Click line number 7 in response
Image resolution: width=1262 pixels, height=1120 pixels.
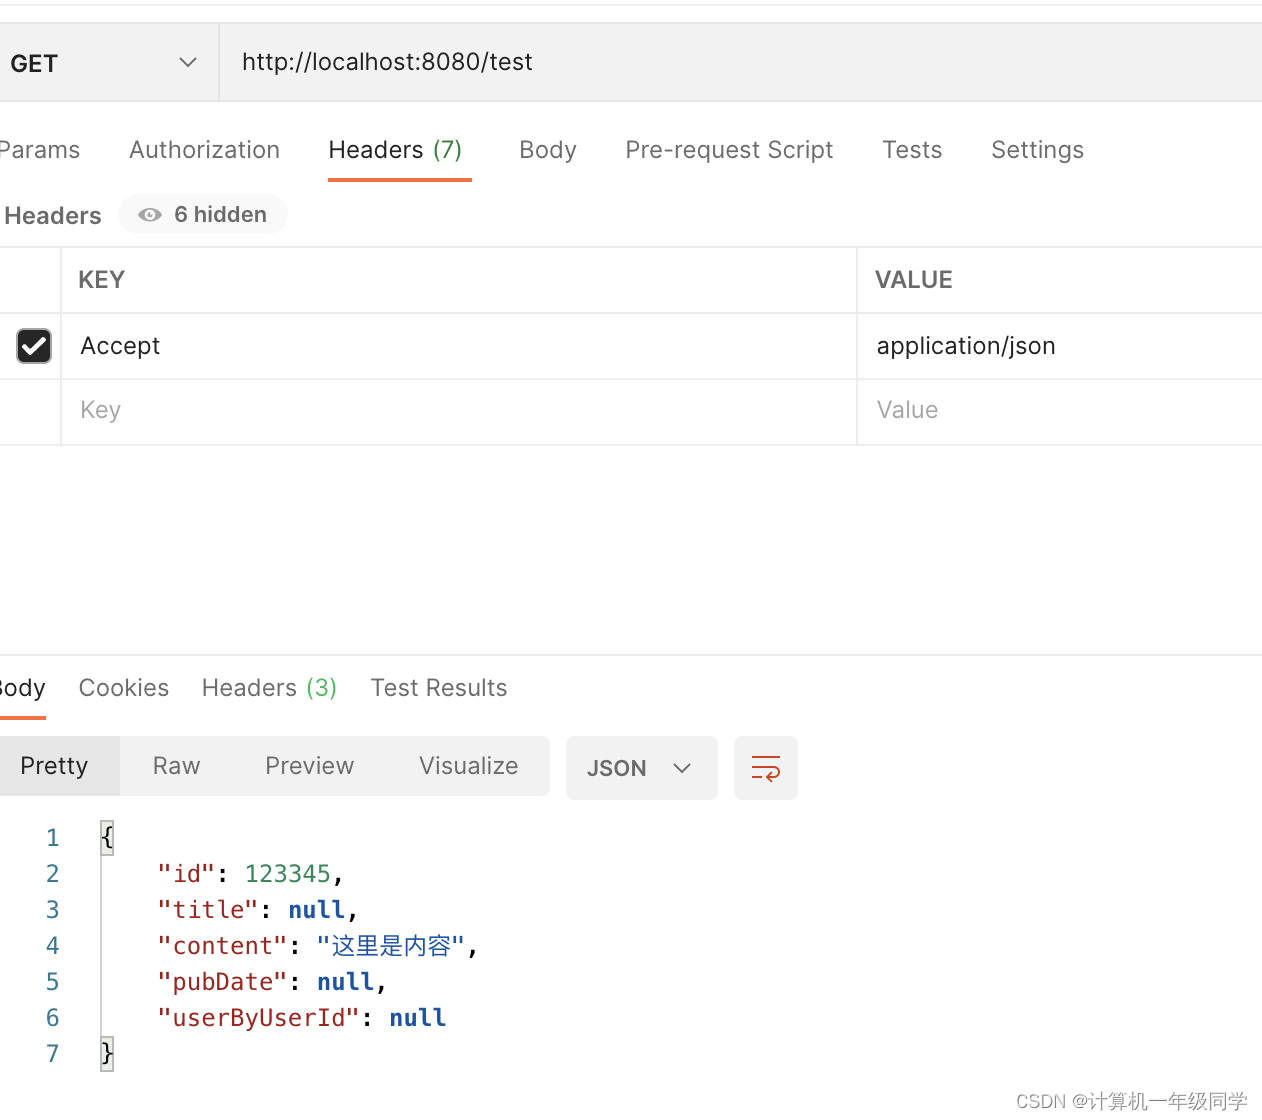(x=53, y=1054)
